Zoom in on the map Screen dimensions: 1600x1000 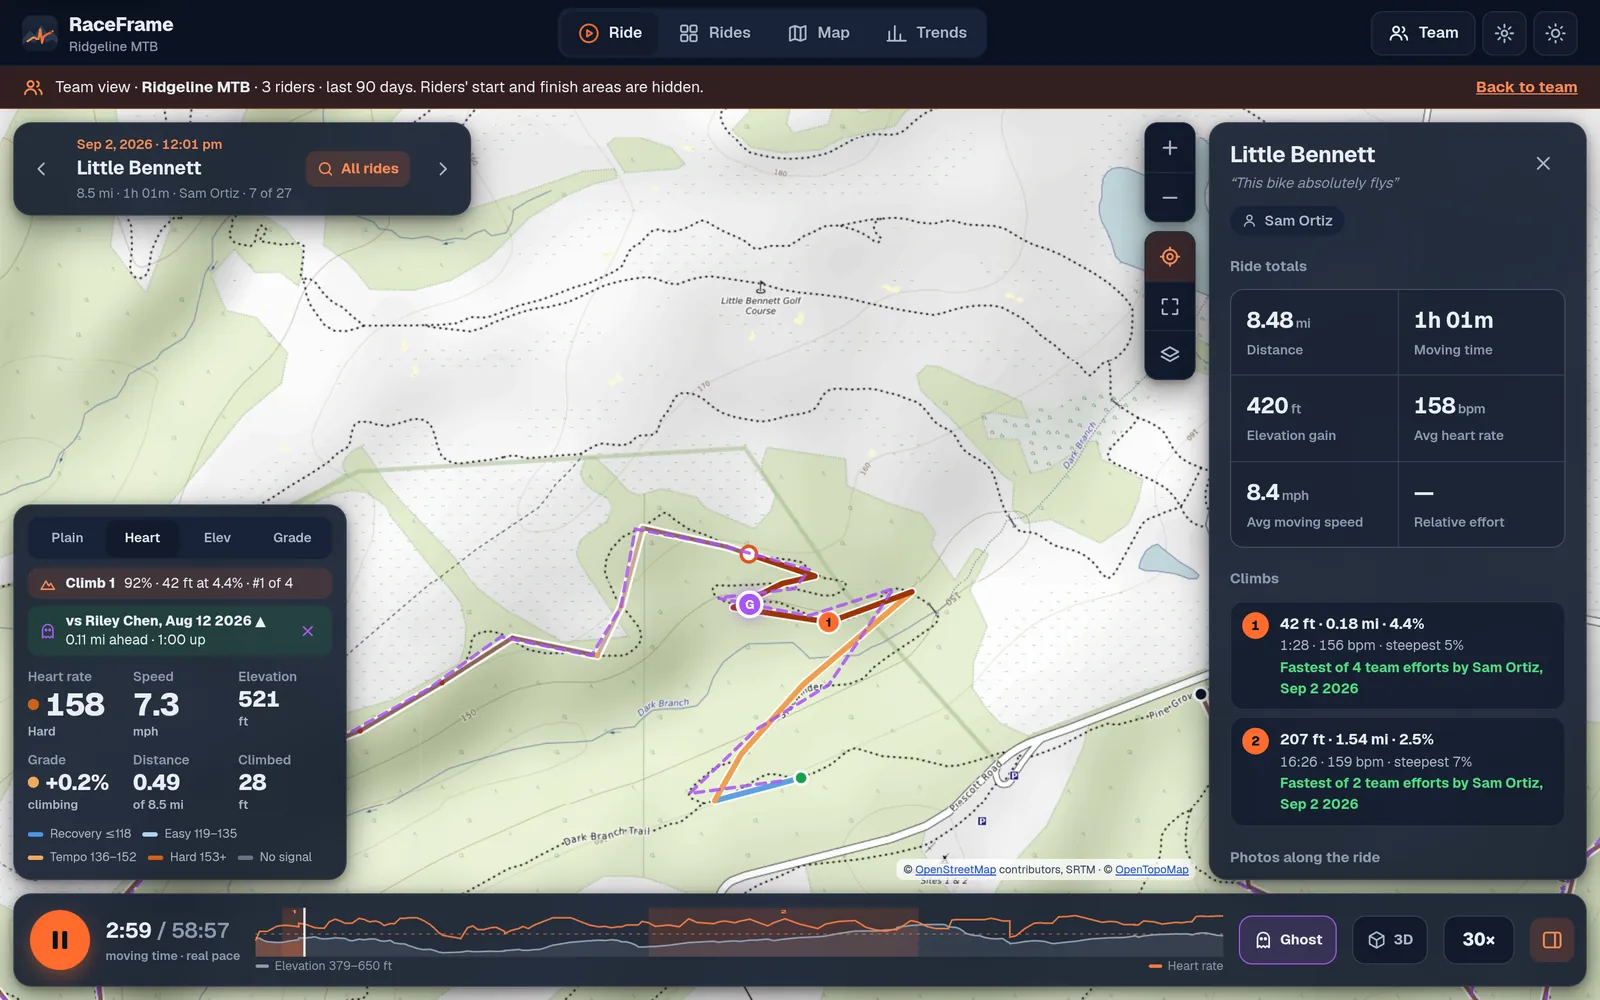tap(1170, 148)
